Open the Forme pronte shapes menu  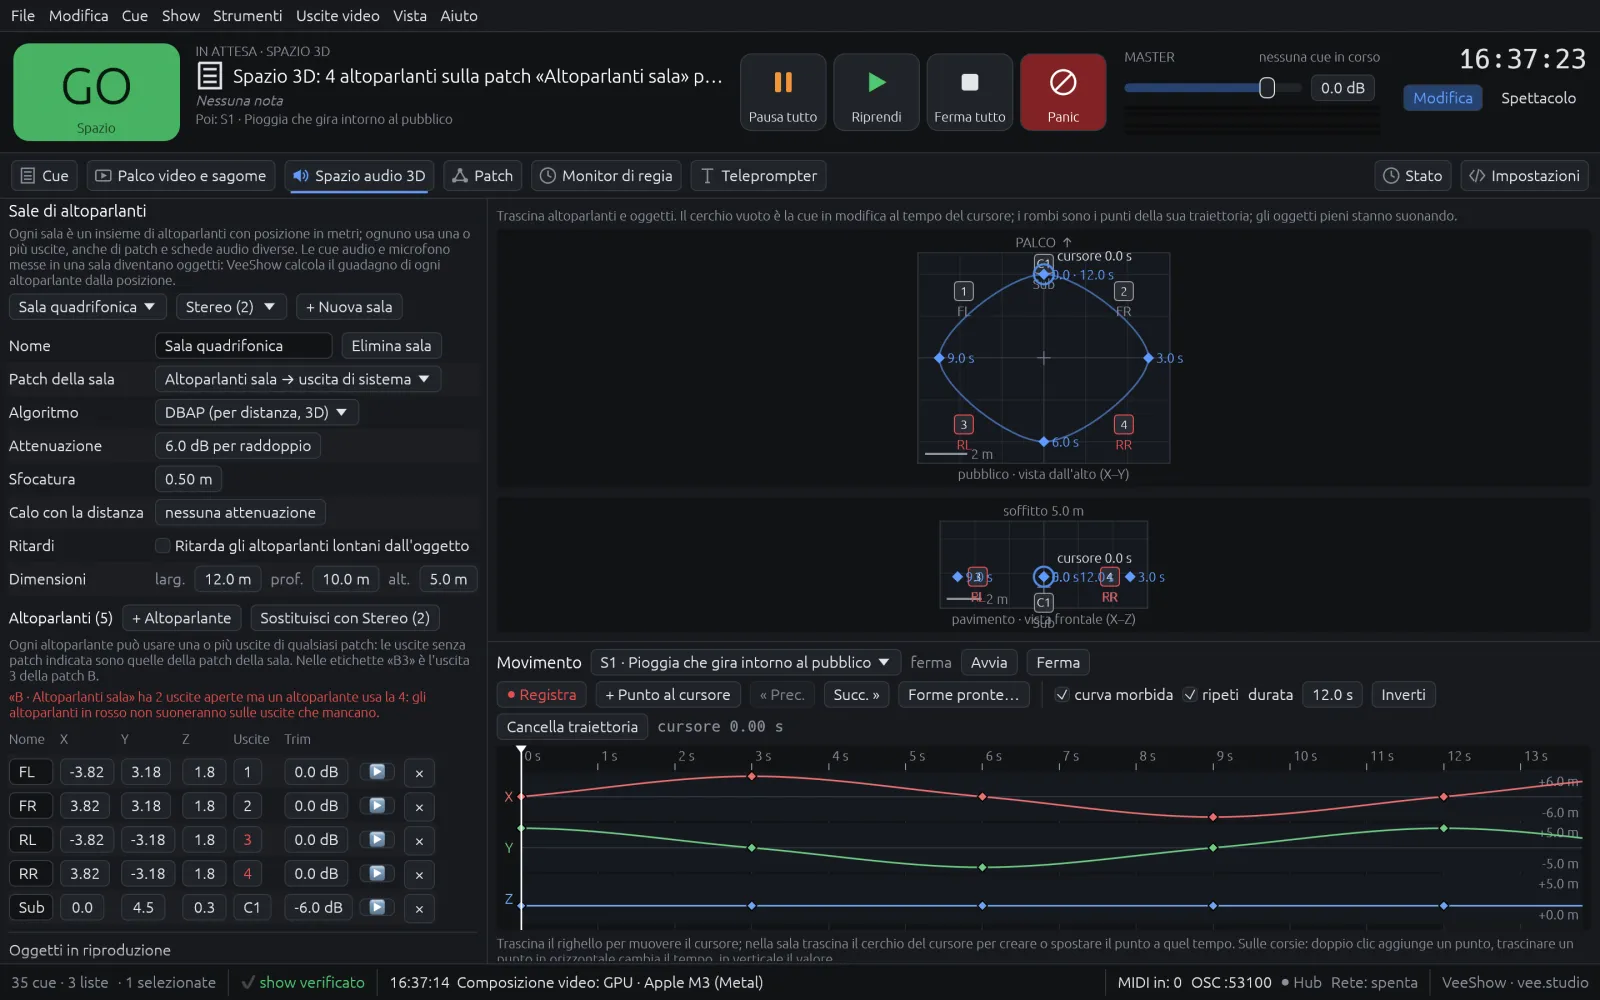tap(963, 695)
